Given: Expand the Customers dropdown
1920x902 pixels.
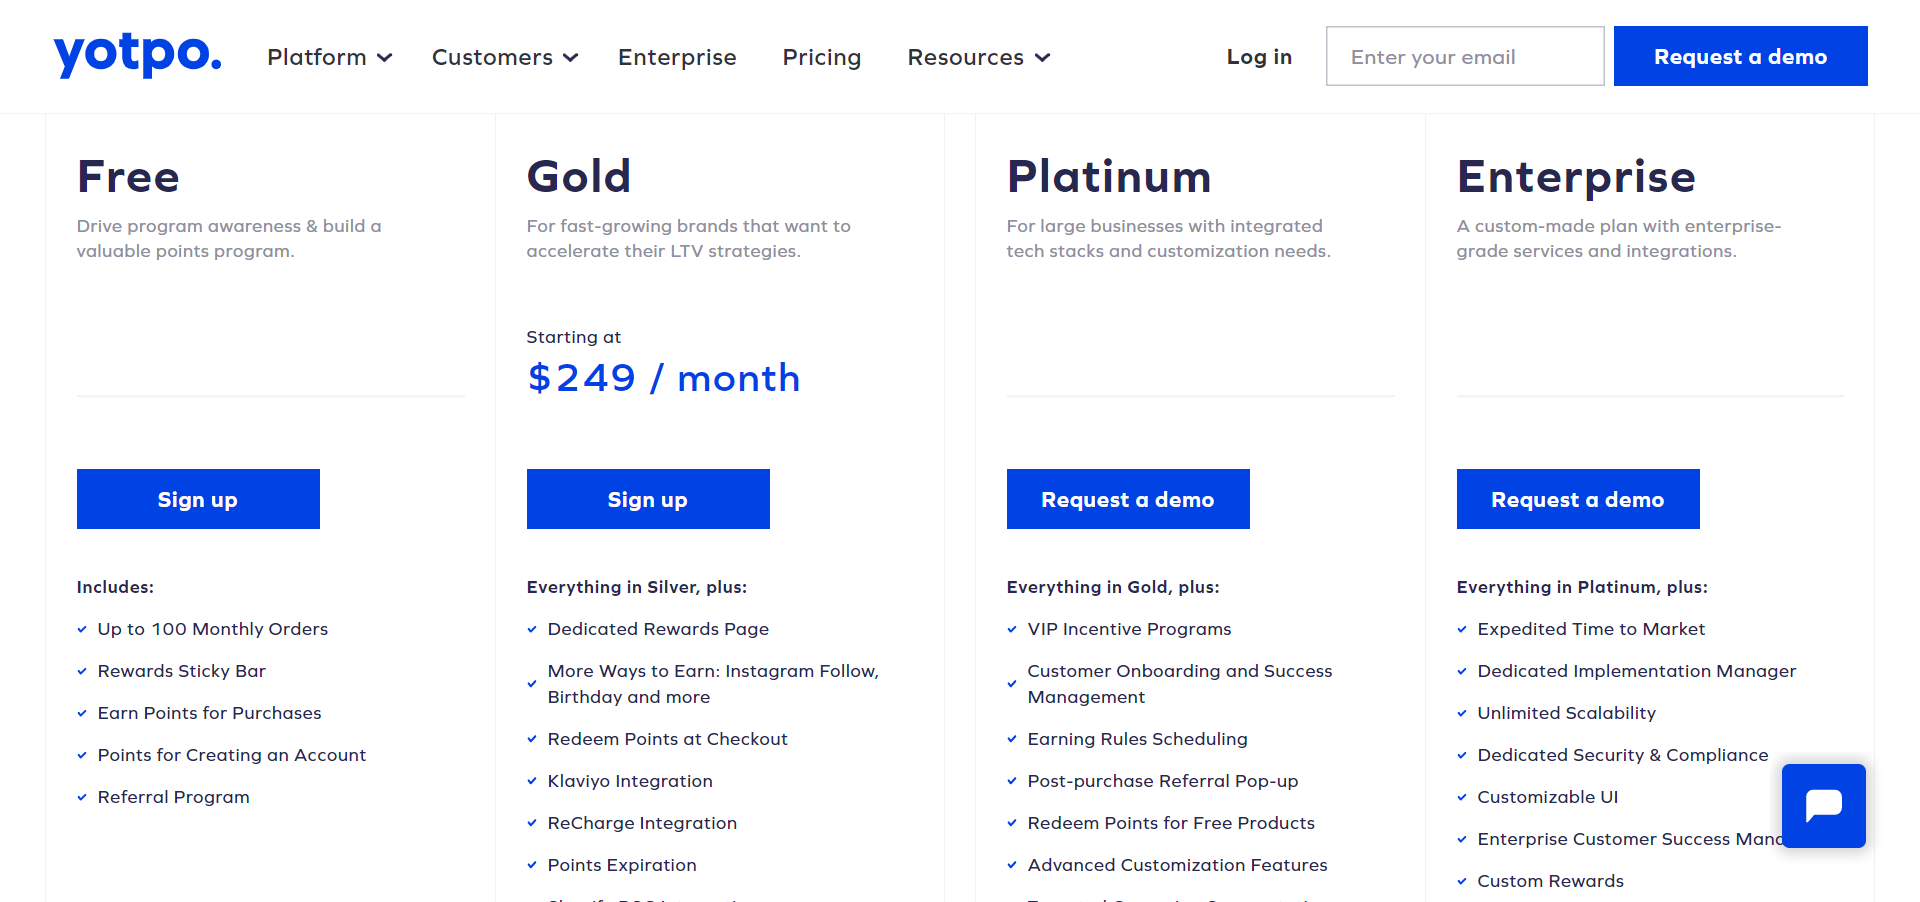Looking at the screenshot, I should [x=505, y=57].
